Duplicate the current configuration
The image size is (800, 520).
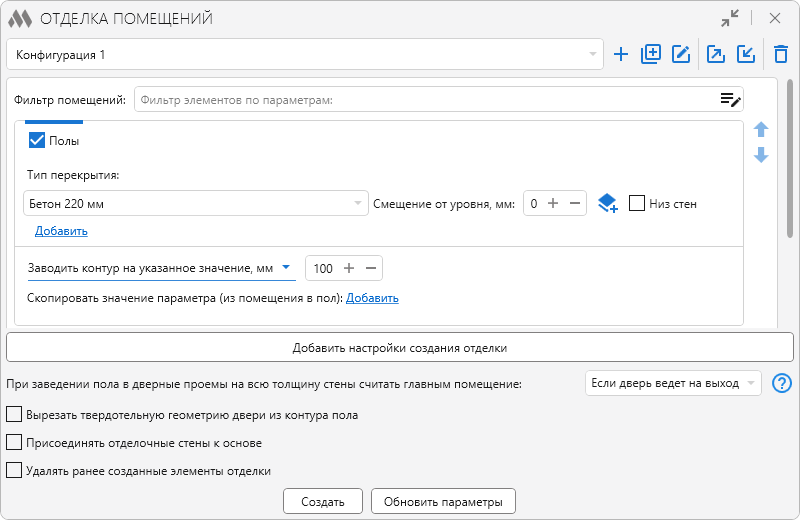coord(651,54)
